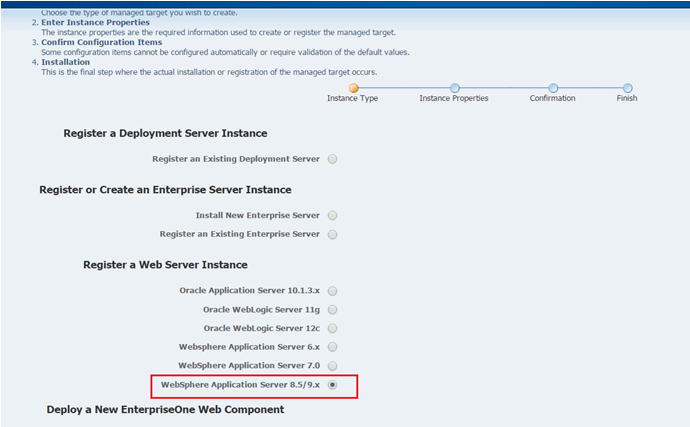Click the WebSphere Application Server 8.5/9.x label
Viewport: 690px width, 427px height.
click(240, 385)
